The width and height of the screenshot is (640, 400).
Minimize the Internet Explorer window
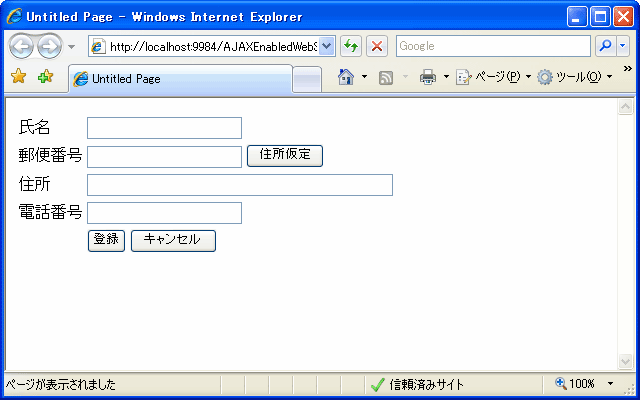[577, 17]
